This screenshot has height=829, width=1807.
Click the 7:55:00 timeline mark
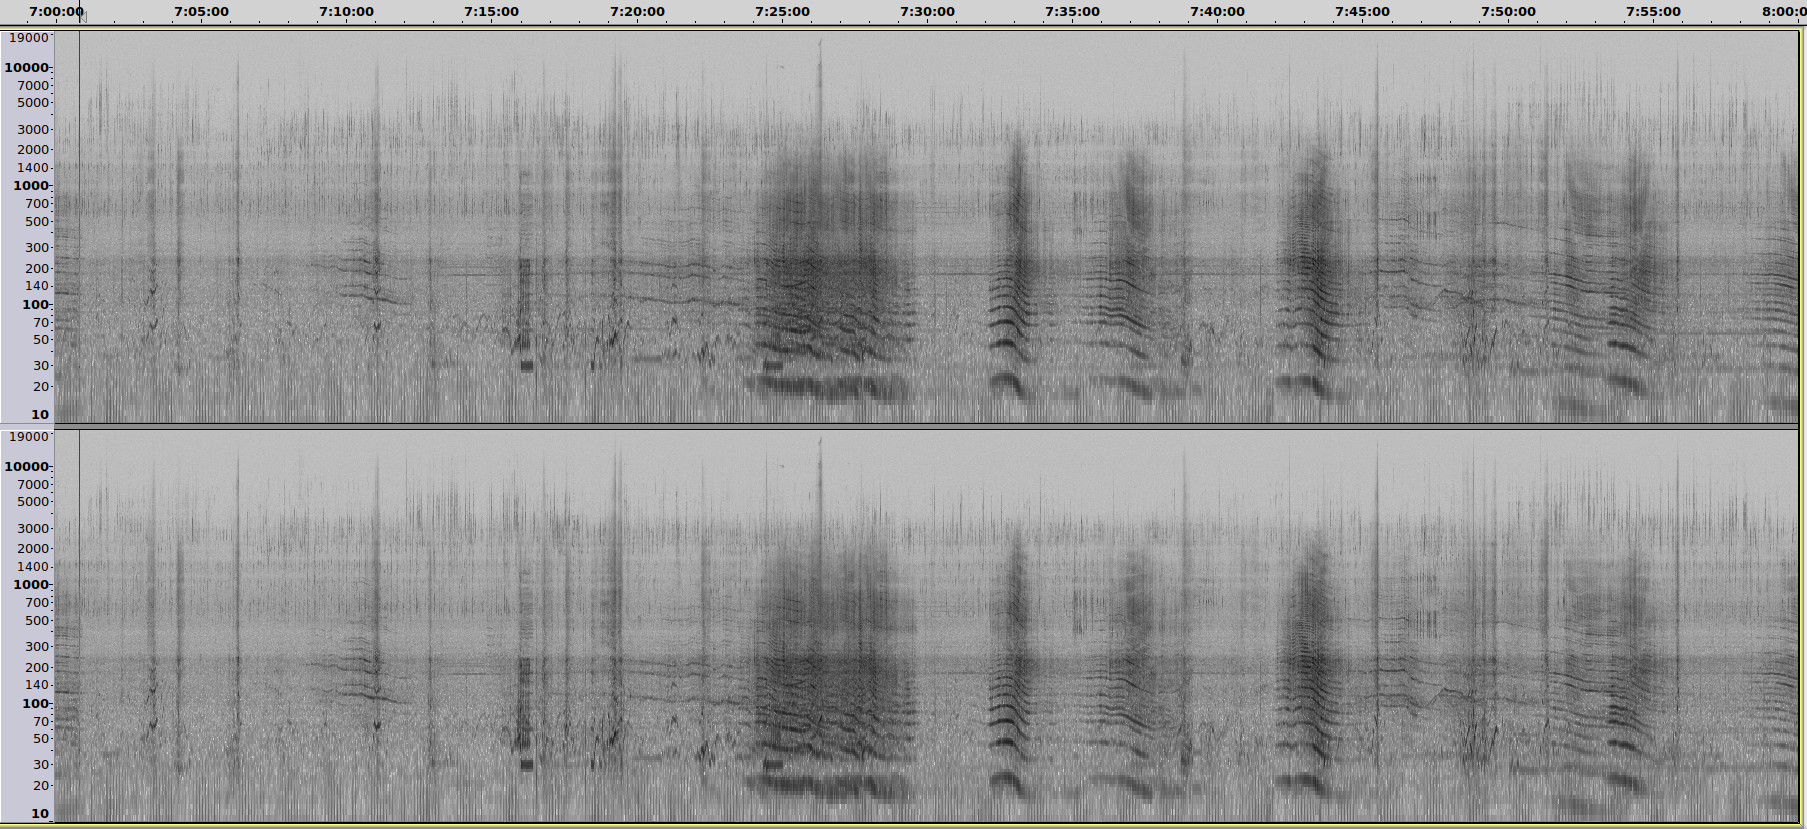click(1653, 12)
